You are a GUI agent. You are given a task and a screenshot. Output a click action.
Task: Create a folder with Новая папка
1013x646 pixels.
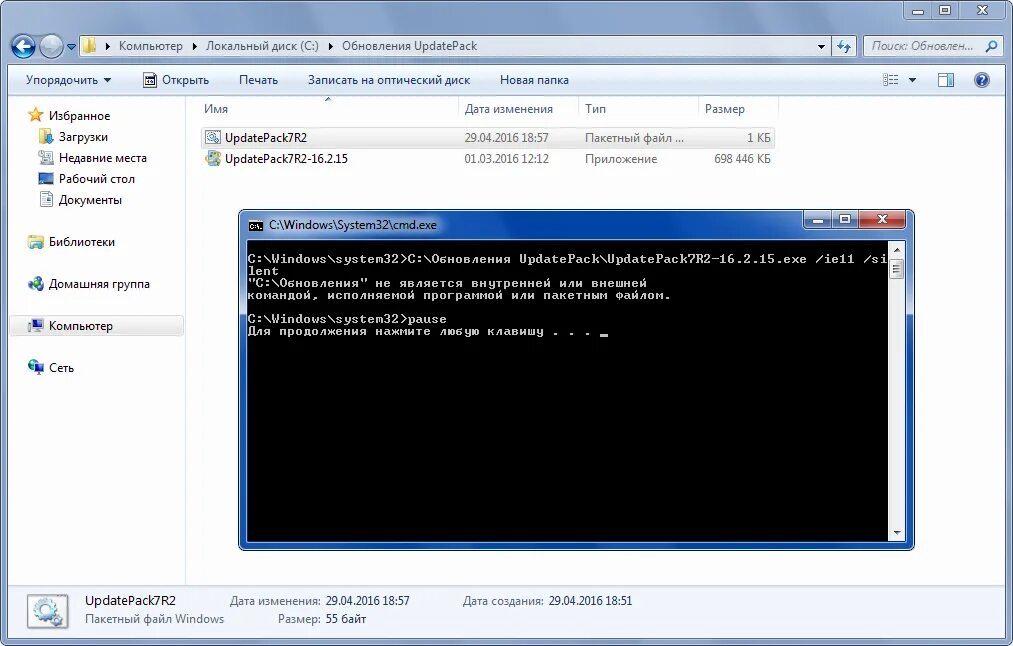[x=534, y=80]
